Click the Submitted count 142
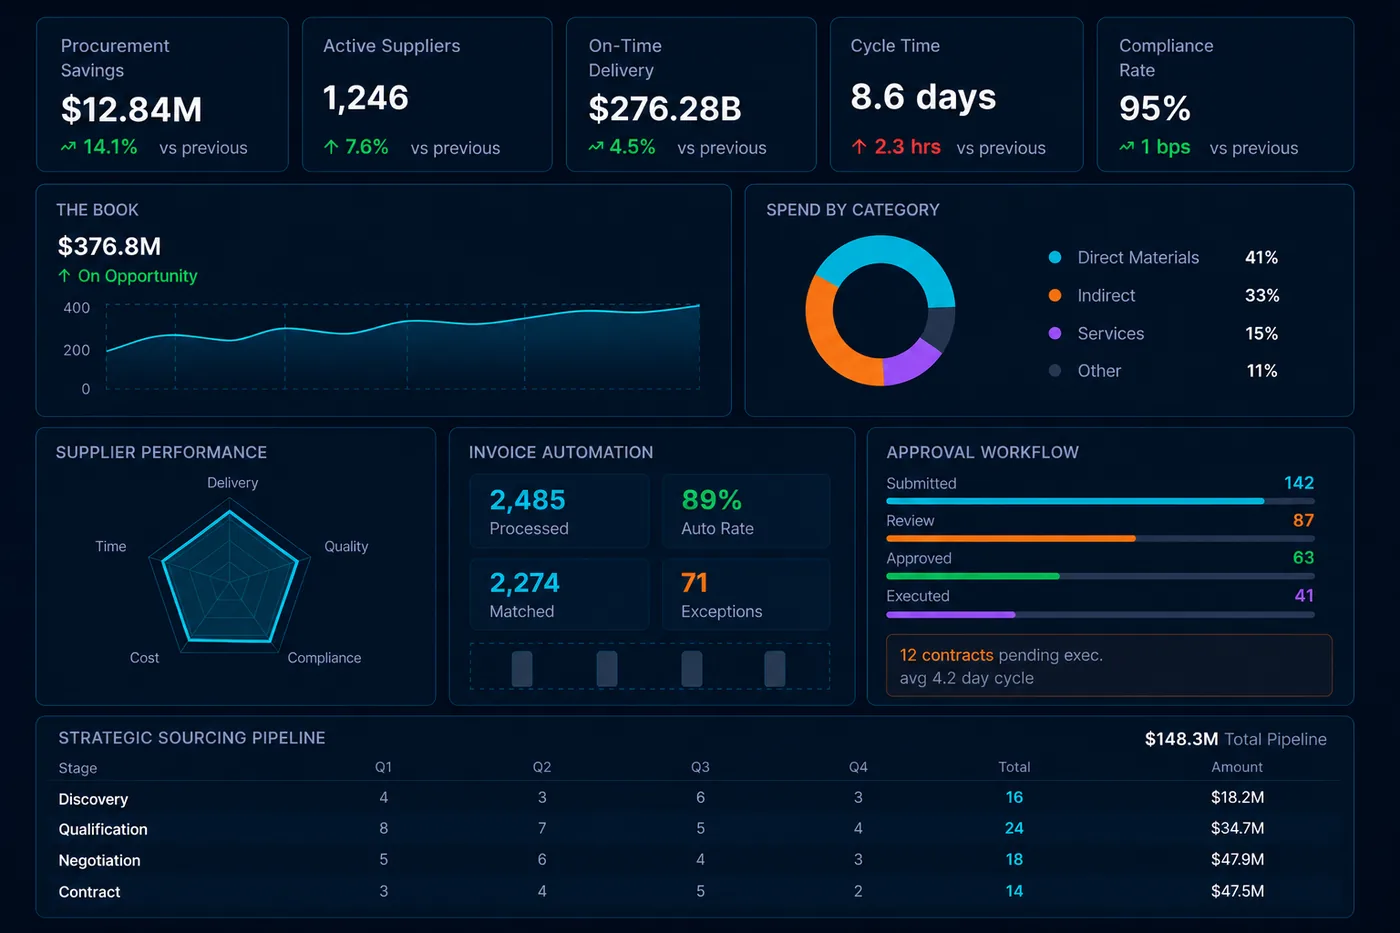Viewport: 1400px width, 933px height. click(x=1299, y=483)
